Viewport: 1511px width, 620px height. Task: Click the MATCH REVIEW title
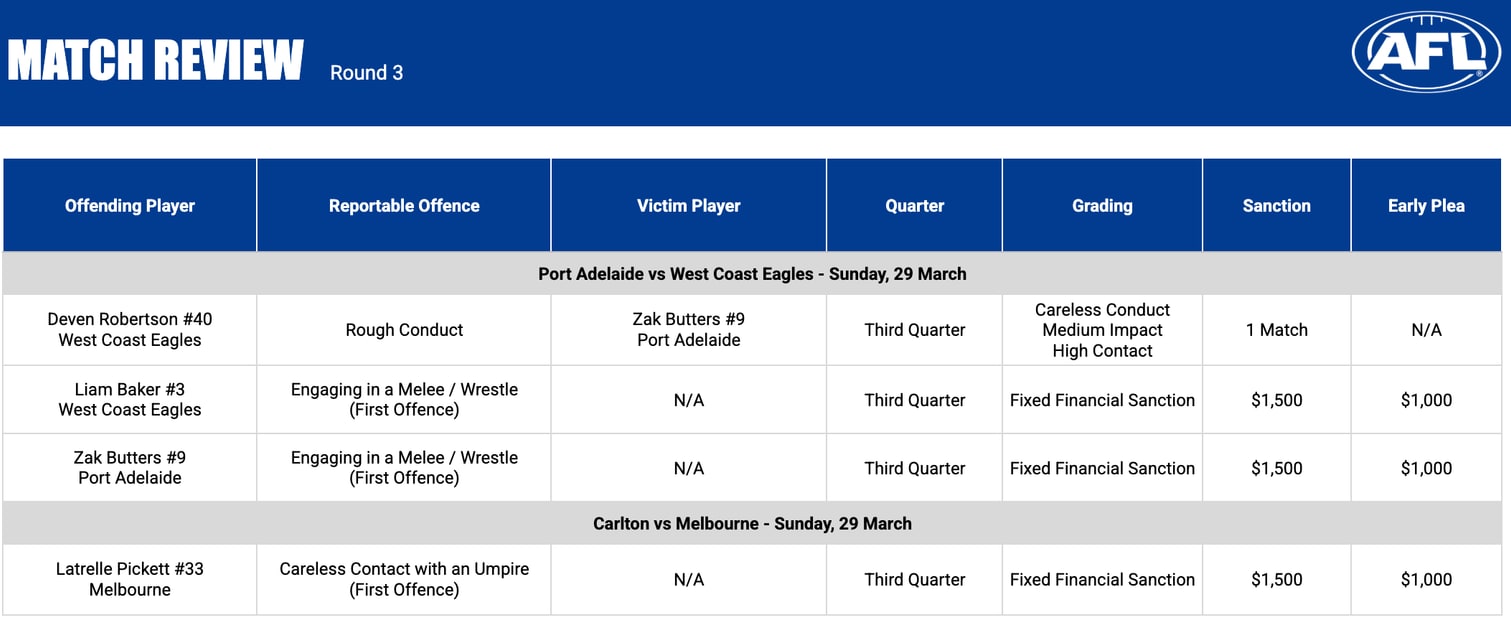click(156, 61)
